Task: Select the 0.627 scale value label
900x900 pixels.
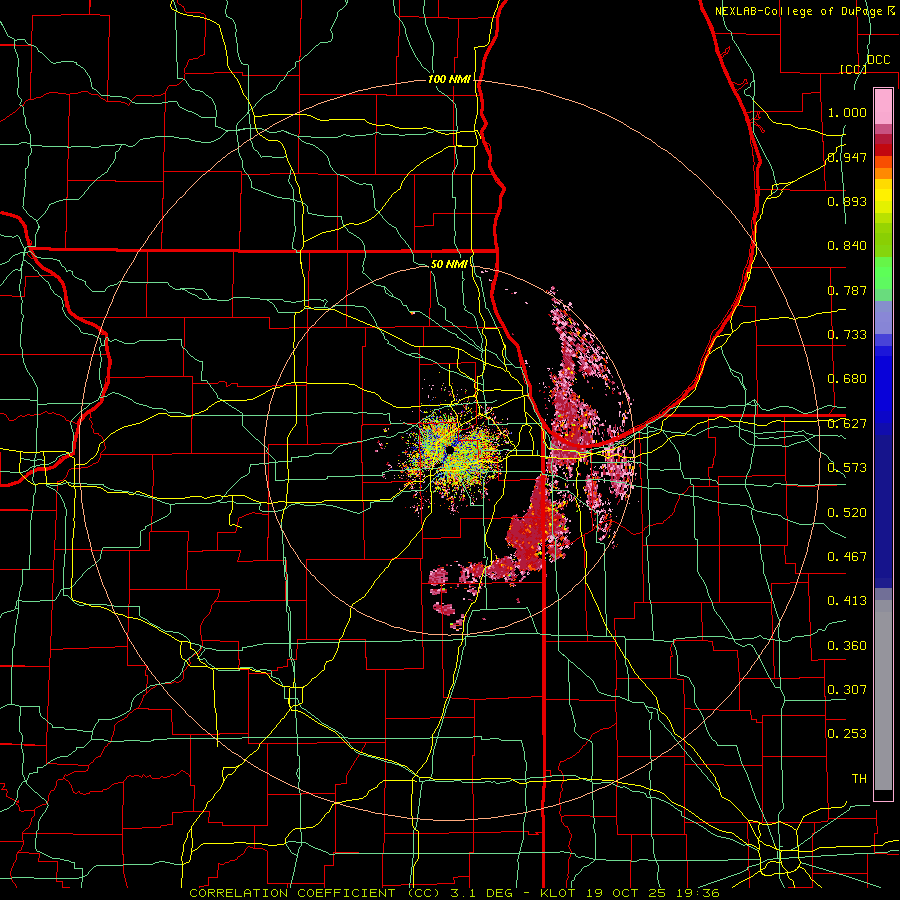Action: [847, 424]
